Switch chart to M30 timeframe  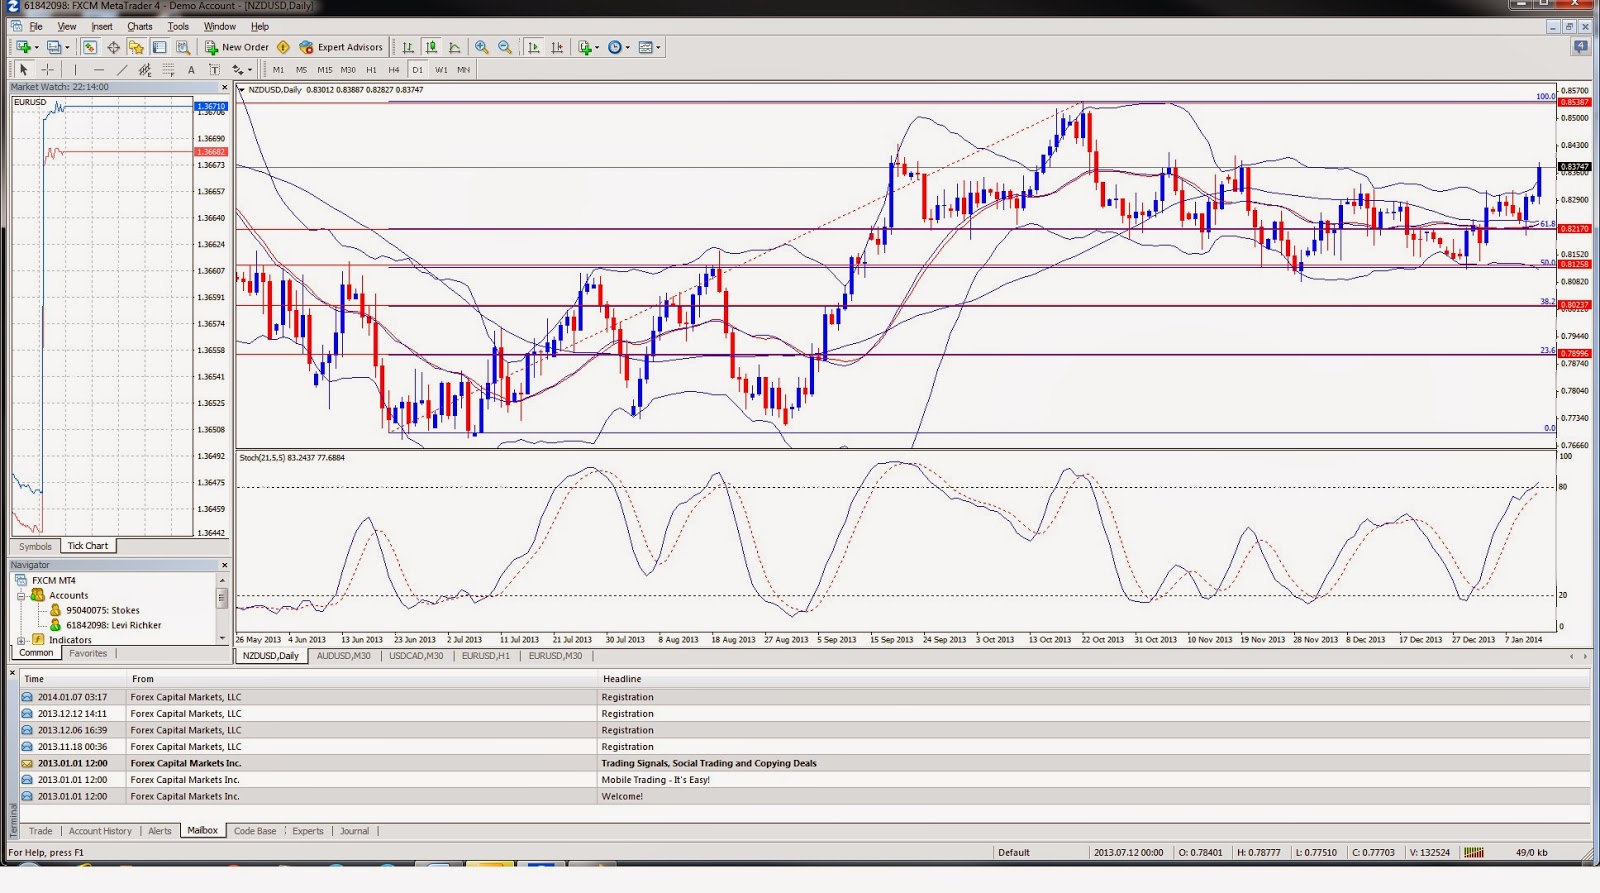point(348,70)
